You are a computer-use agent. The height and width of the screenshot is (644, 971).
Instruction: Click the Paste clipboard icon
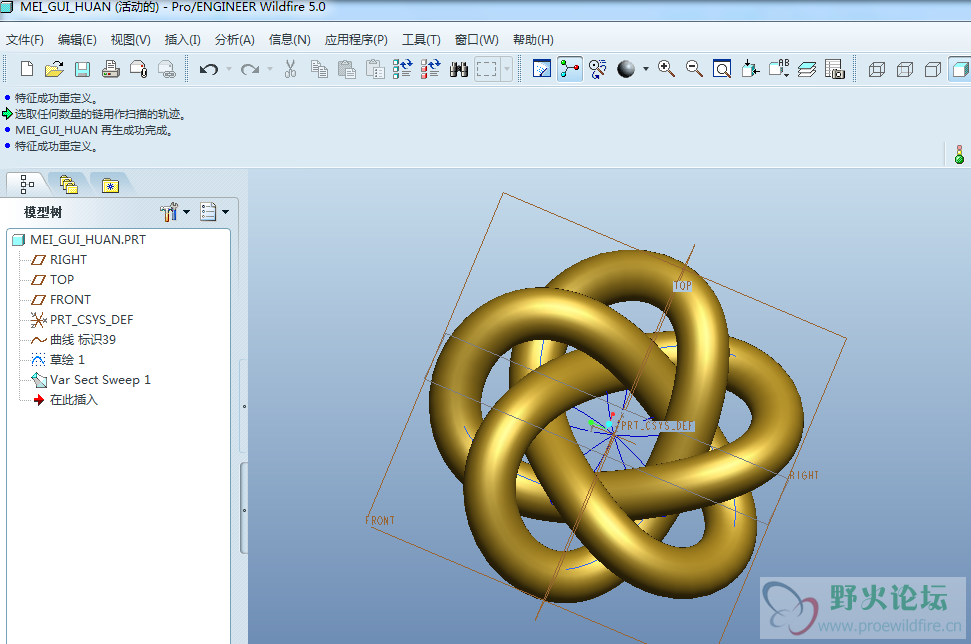(347, 69)
